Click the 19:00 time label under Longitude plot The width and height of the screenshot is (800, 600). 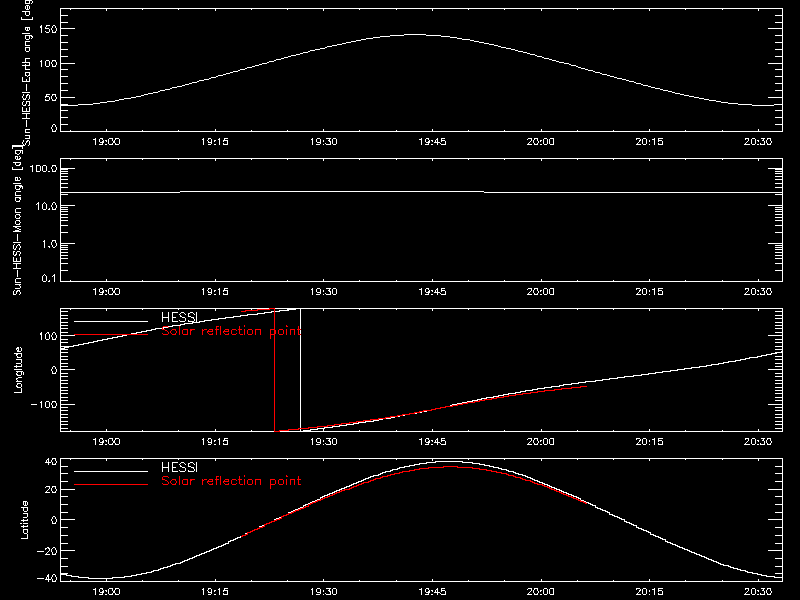pyautogui.click(x=106, y=442)
